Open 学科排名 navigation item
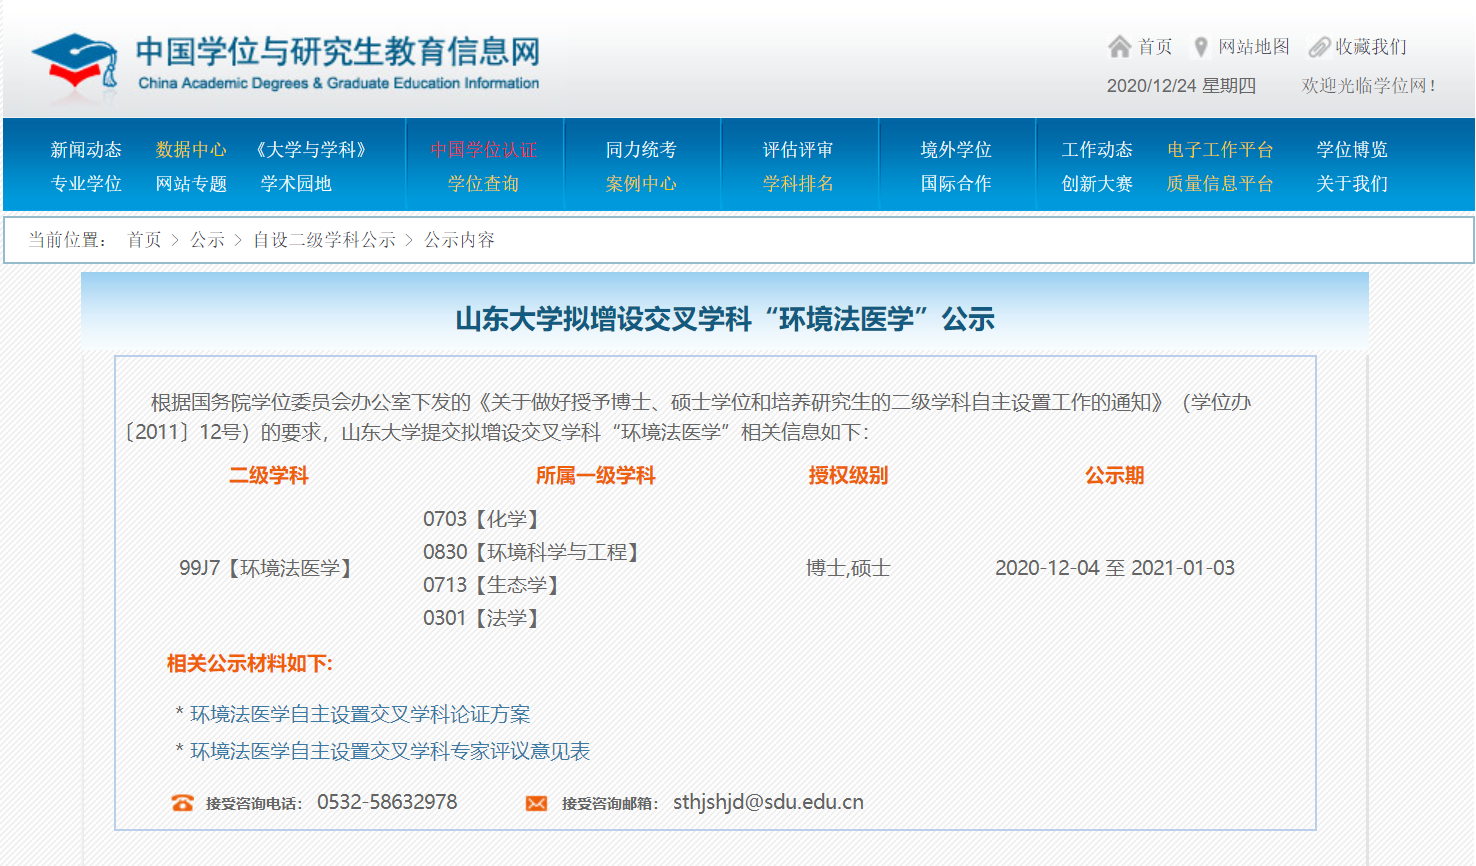 (798, 184)
